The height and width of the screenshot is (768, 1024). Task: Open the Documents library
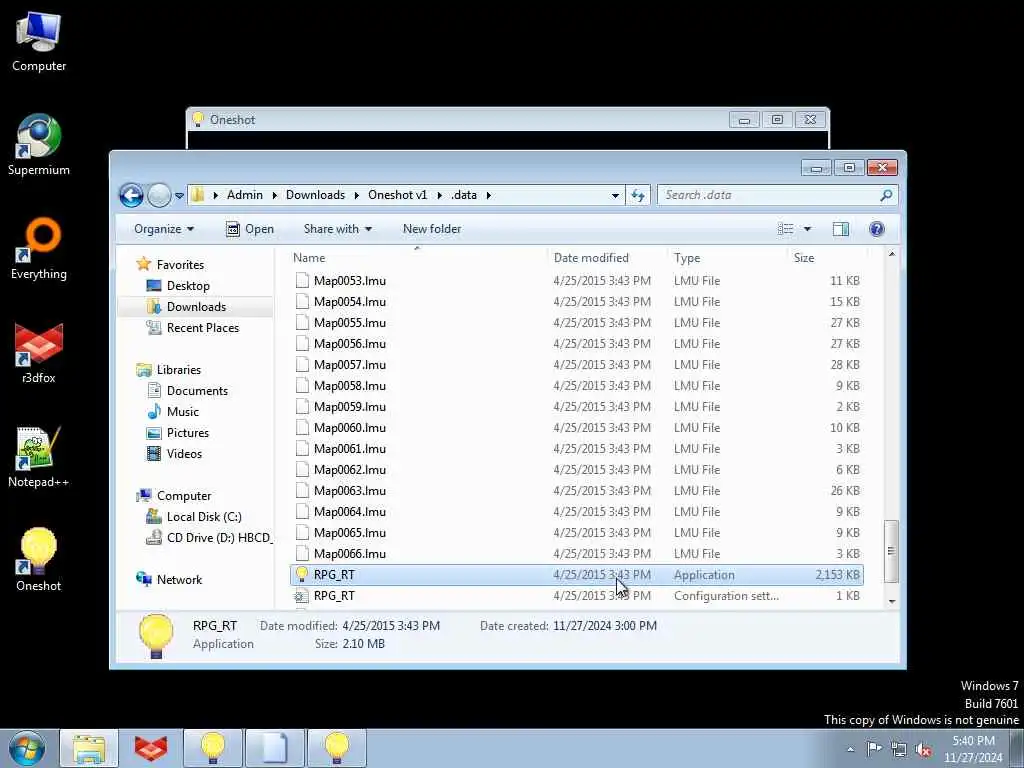(x=197, y=391)
